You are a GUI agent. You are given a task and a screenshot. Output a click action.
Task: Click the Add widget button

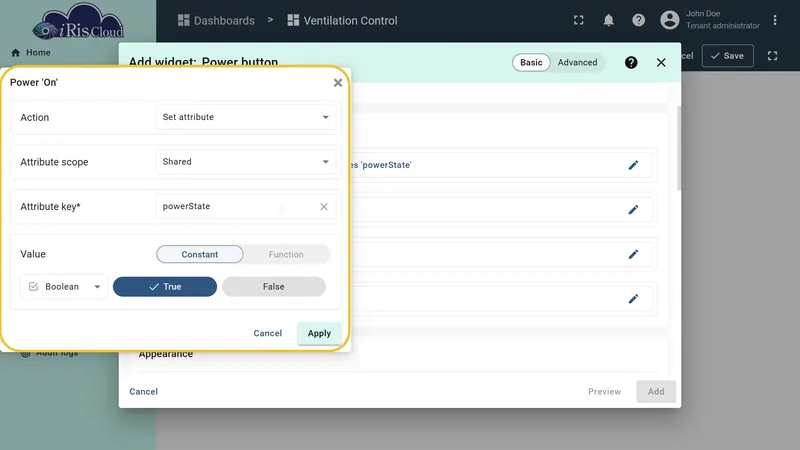[656, 392]
